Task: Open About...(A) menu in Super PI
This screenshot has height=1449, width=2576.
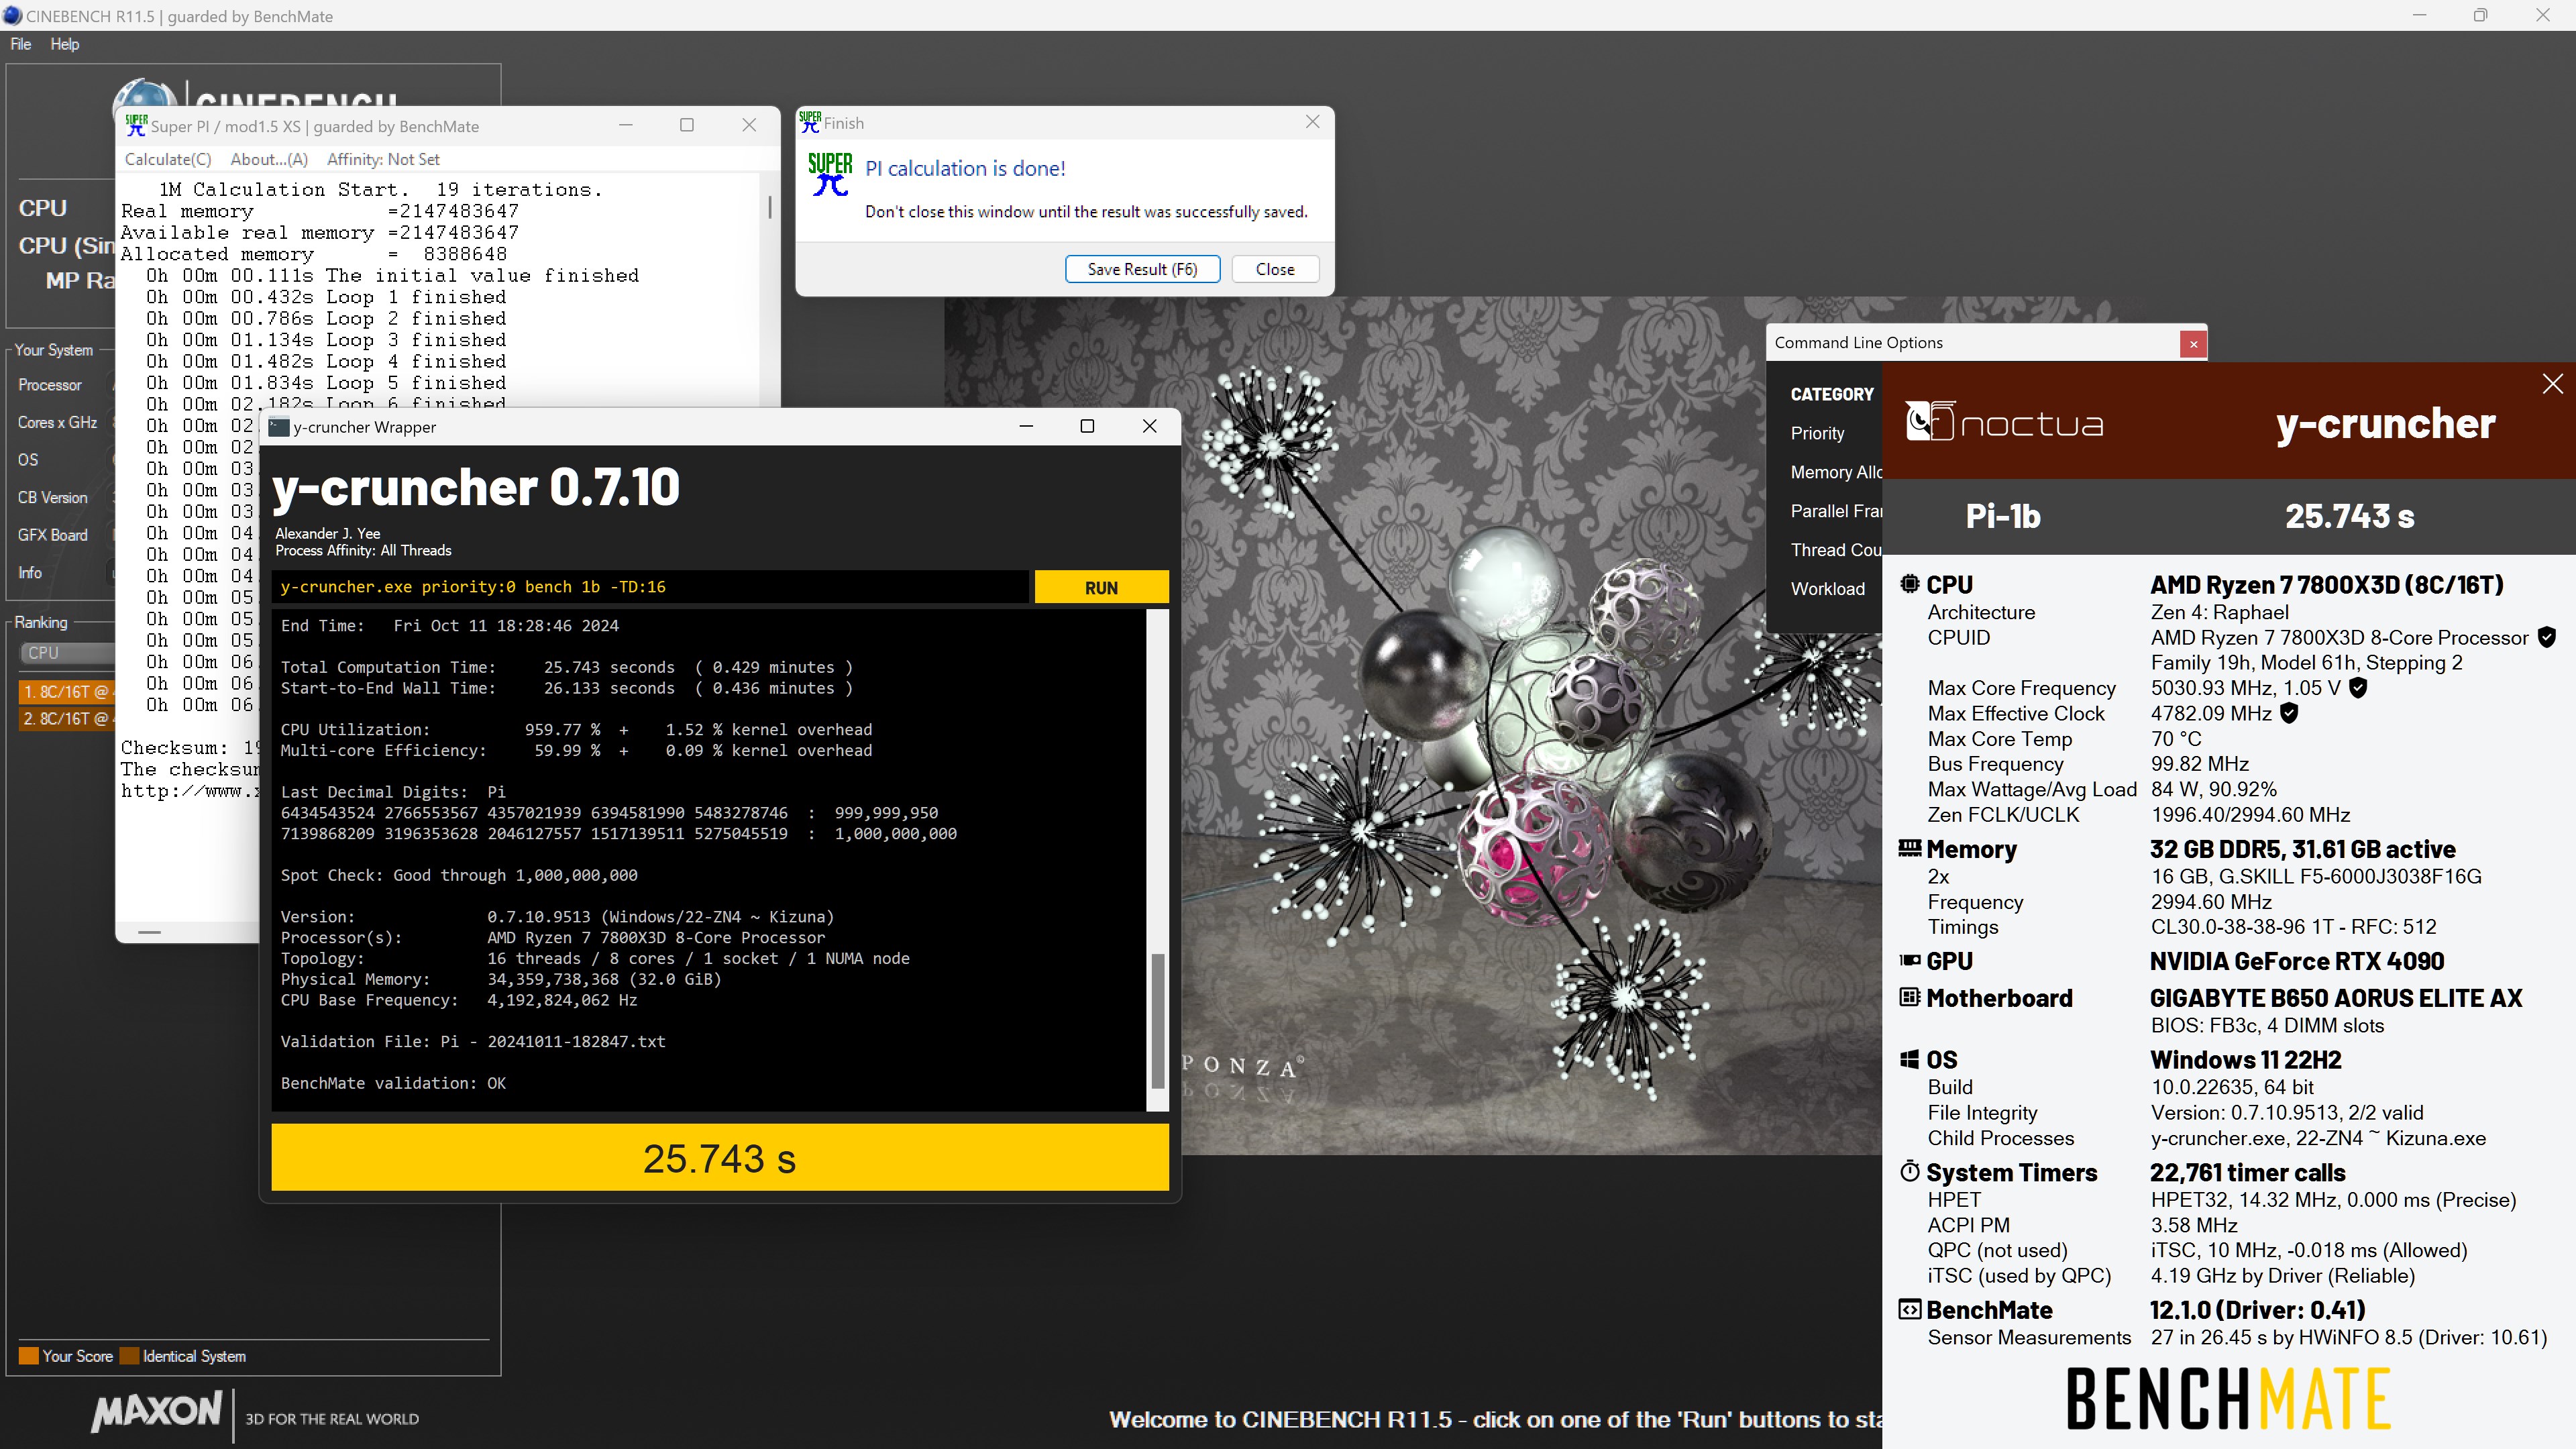Action: [269, 159]
